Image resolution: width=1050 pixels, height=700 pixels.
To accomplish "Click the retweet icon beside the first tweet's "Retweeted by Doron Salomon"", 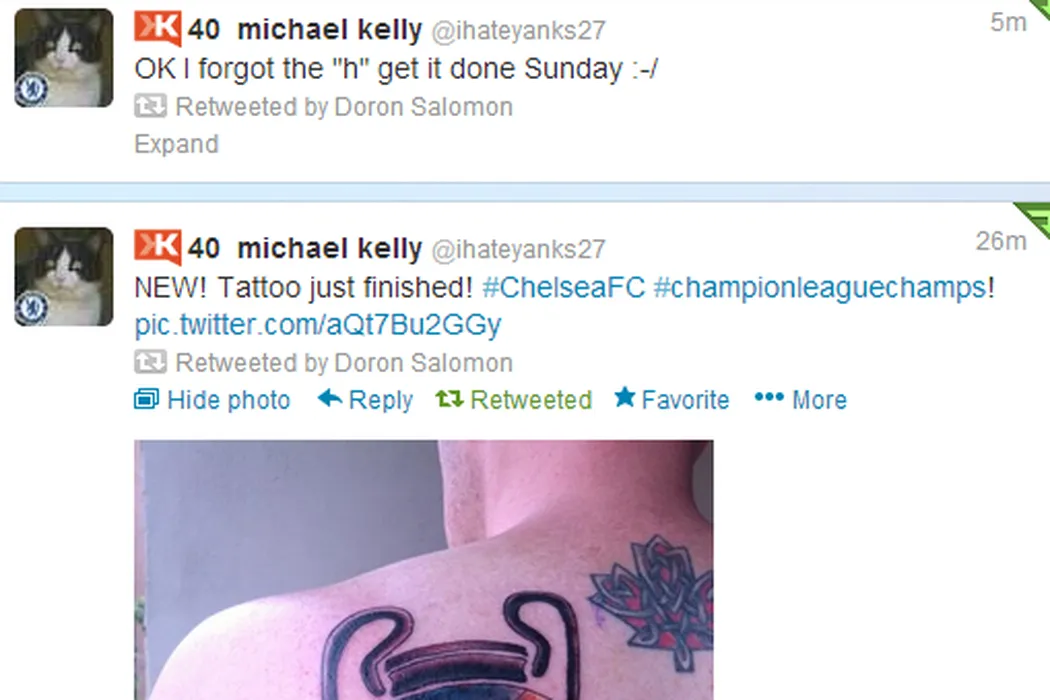I will tap(150, 107).
